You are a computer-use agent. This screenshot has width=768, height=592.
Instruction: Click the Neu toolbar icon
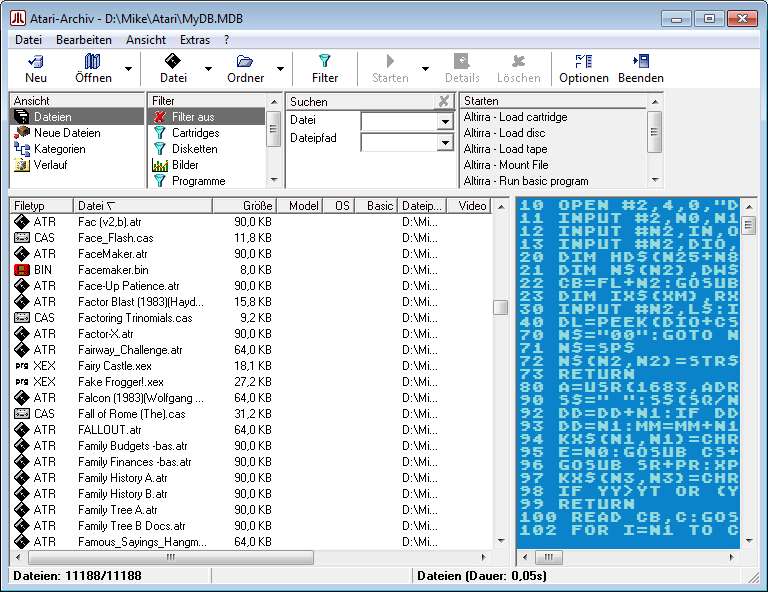(x=36, y=61)
